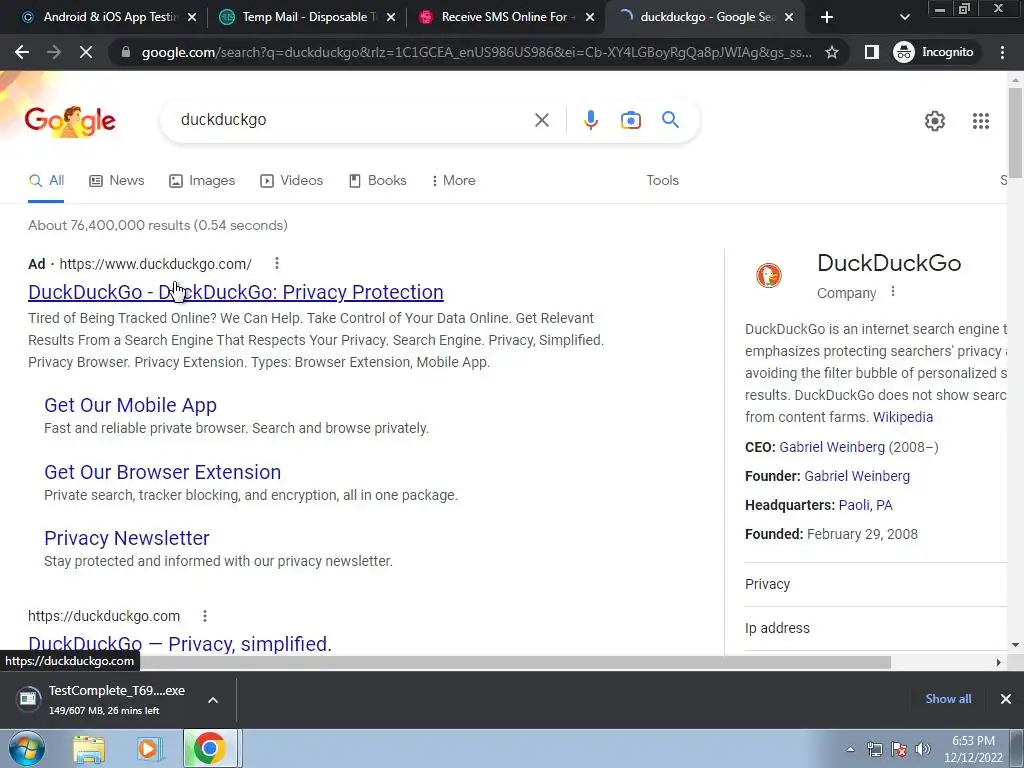Close the Android & iOS App Testing tab
Viewport: 1024px width, 768px height.
pyautogui.click(x=191, y=17)
